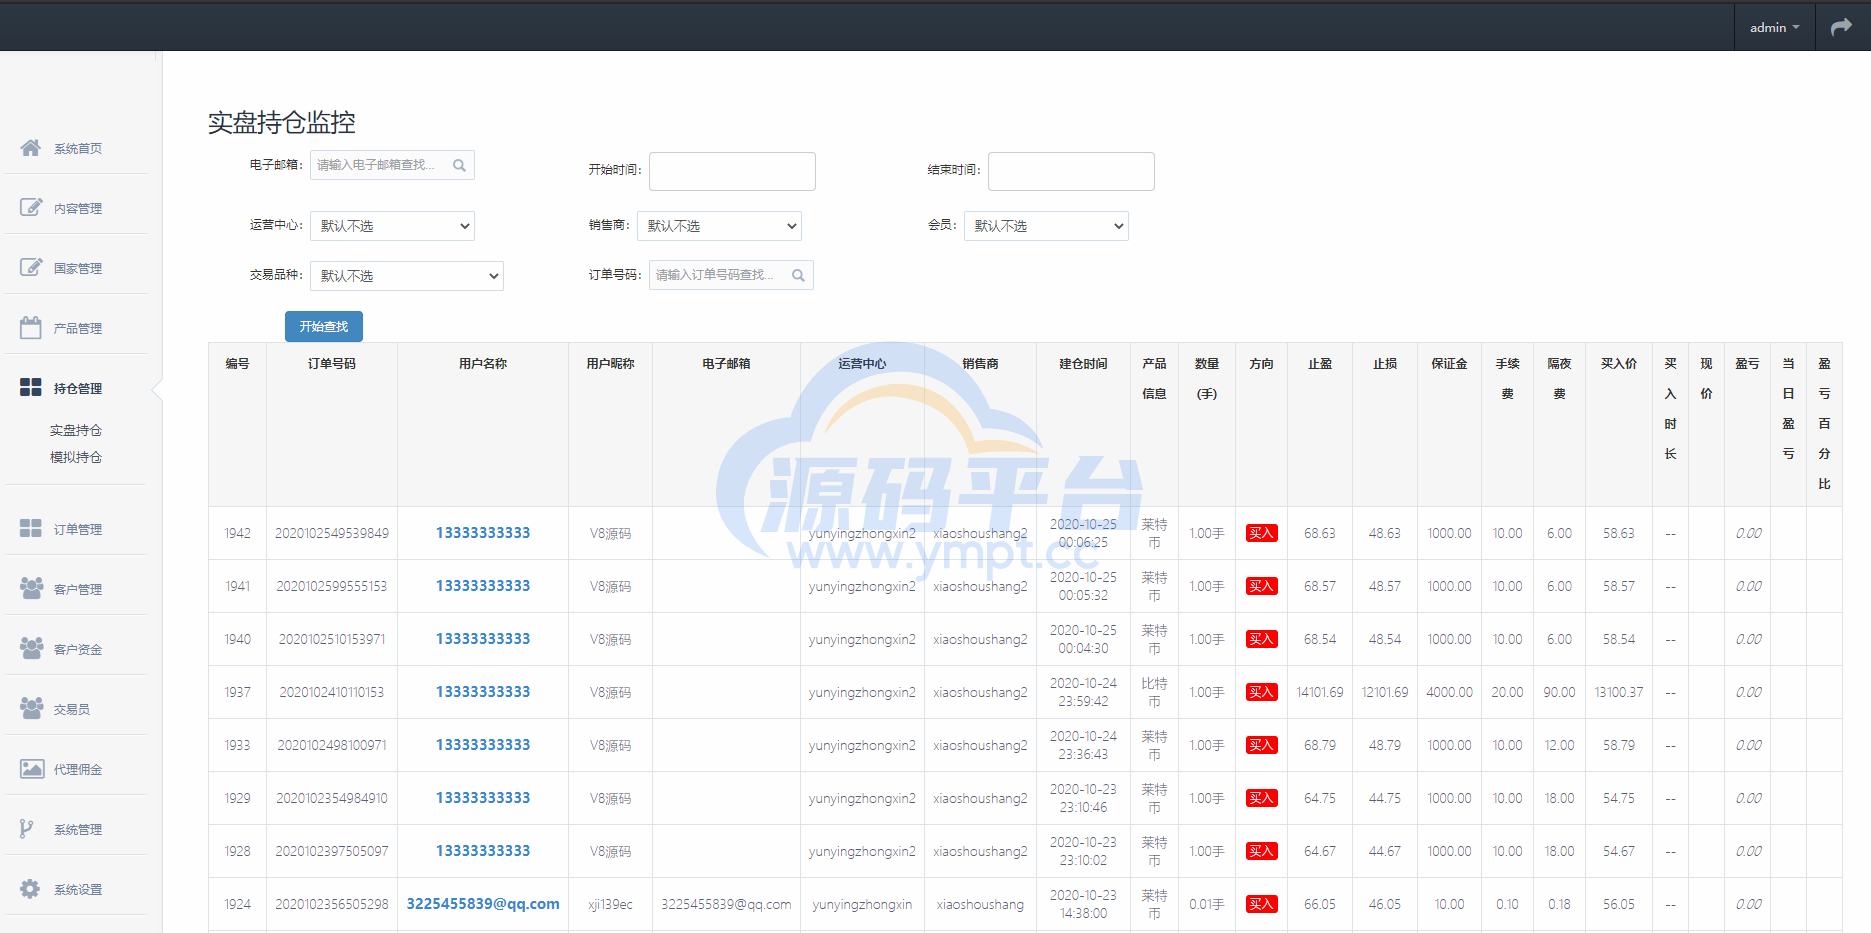This screenshot has width=1871, height=933.
Task: Open 系统设置 menu item
Action: point(78,889)
